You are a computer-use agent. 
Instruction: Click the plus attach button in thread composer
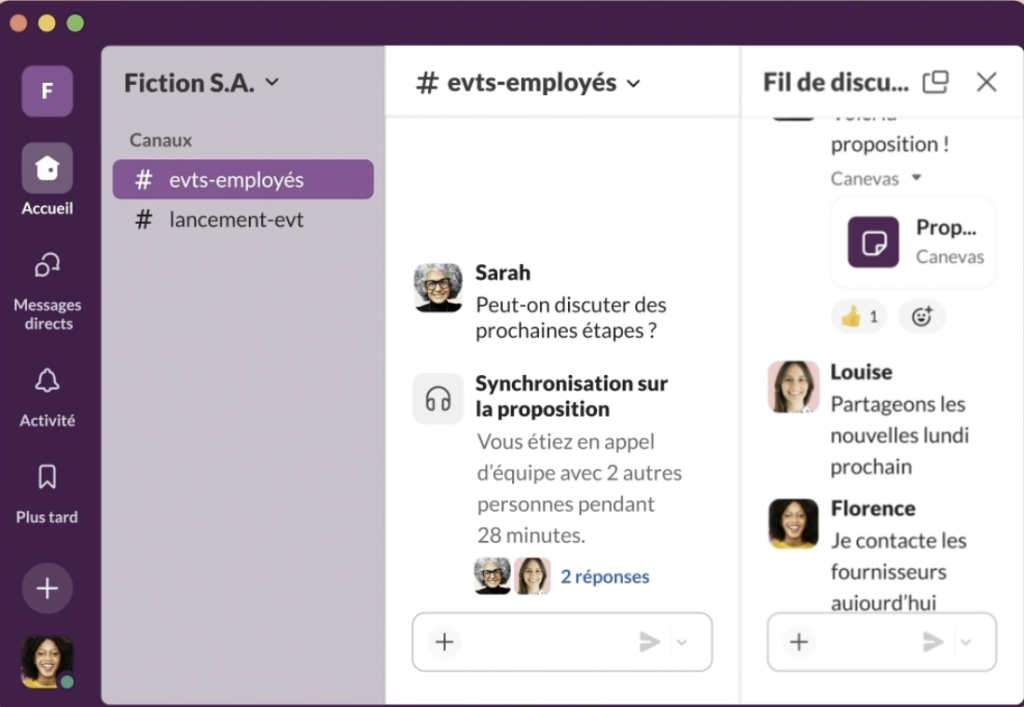coord(798,642)
